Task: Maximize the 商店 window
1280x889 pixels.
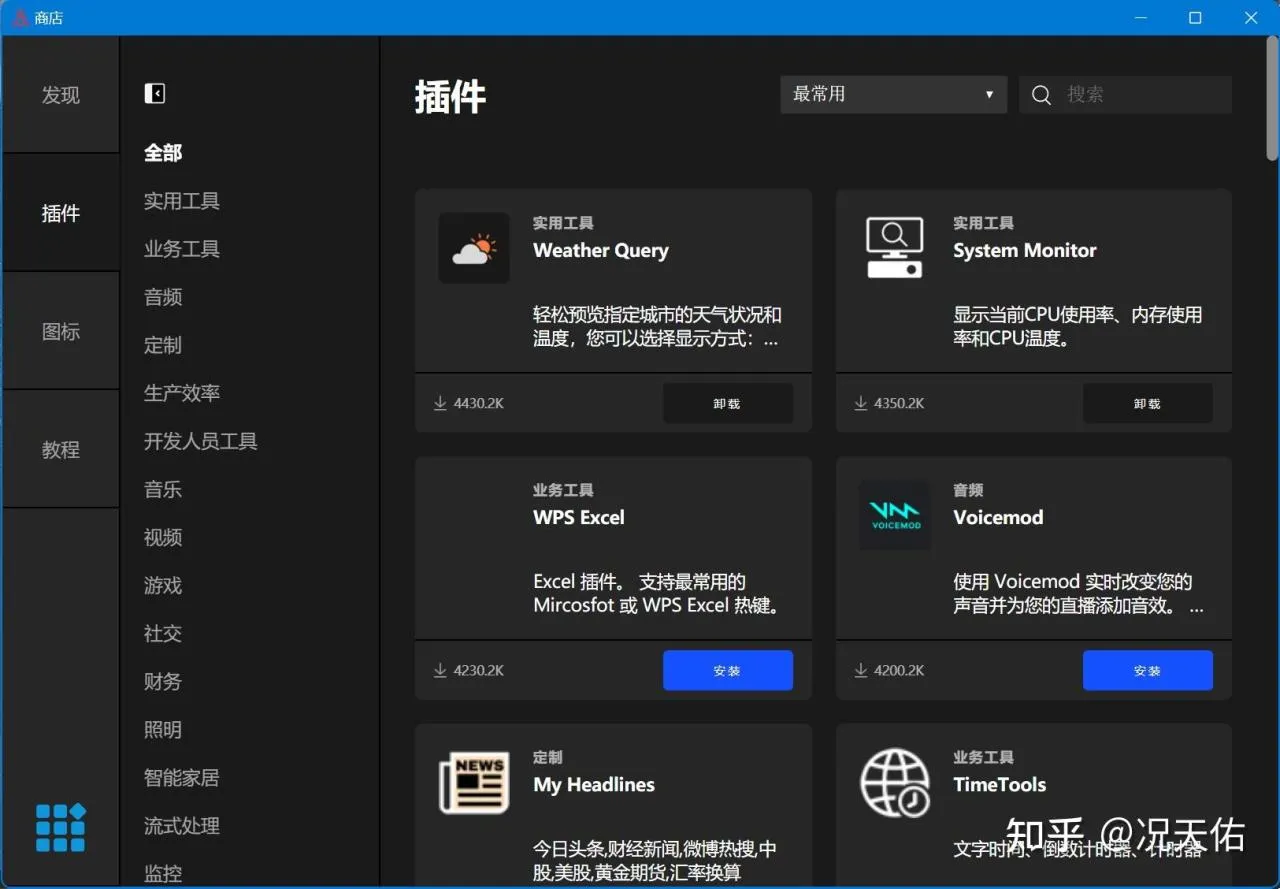Action: point(1195,18)
